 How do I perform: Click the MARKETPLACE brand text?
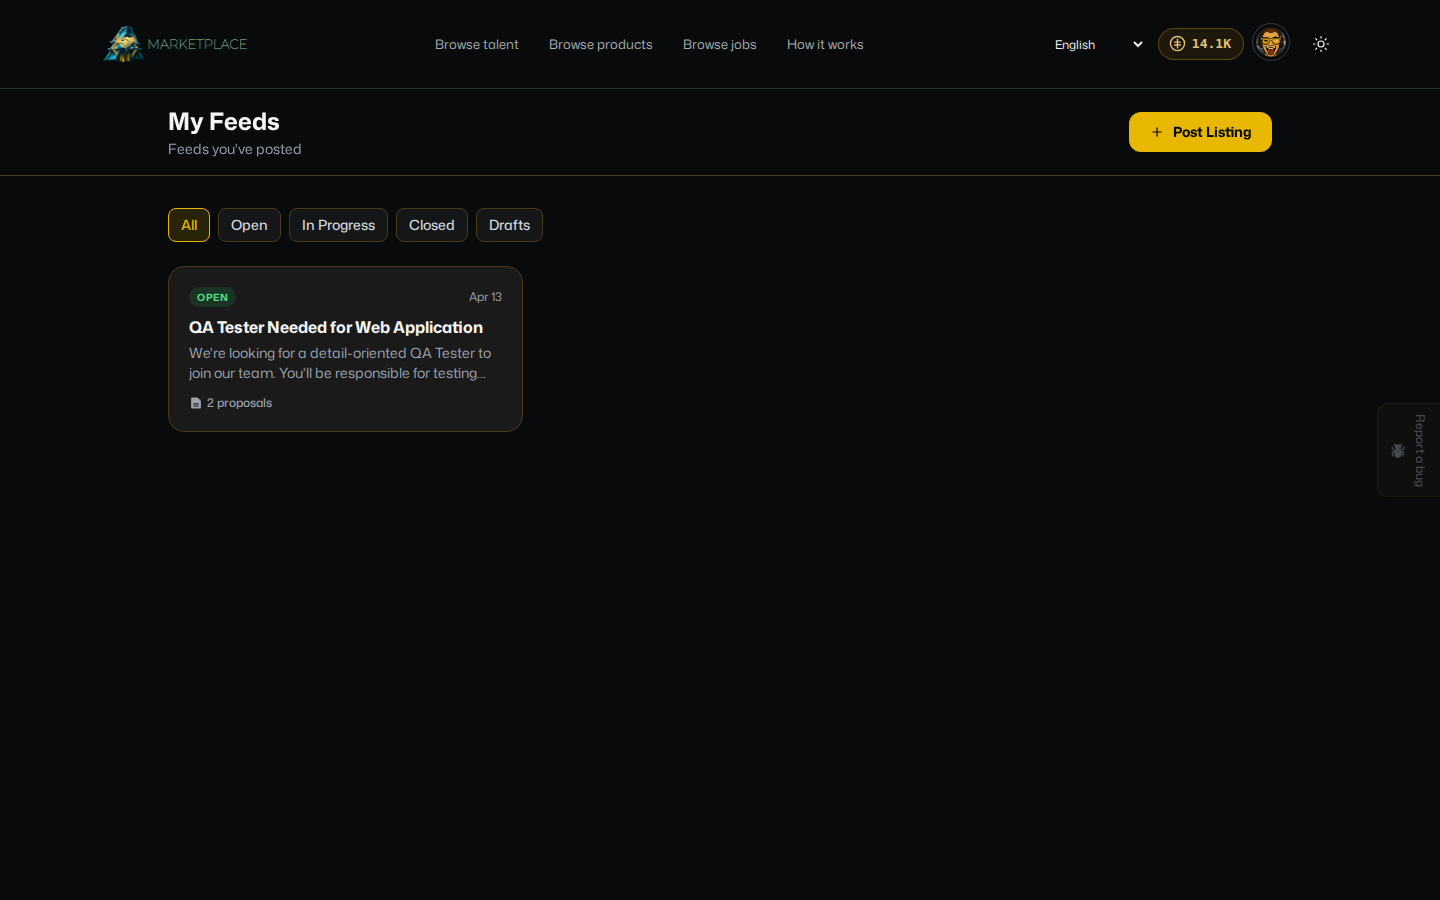(x=197, y=44)
